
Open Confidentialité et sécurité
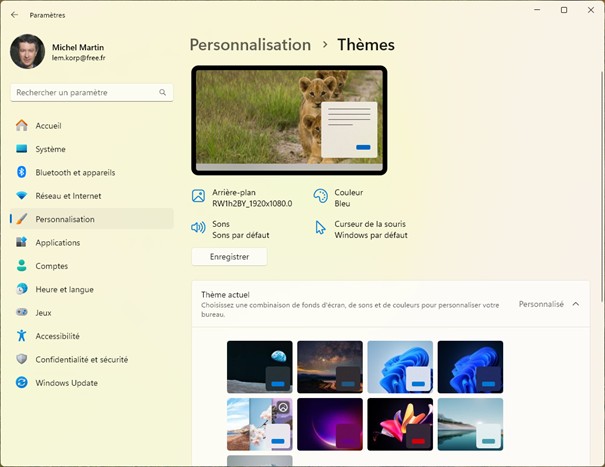92,359
